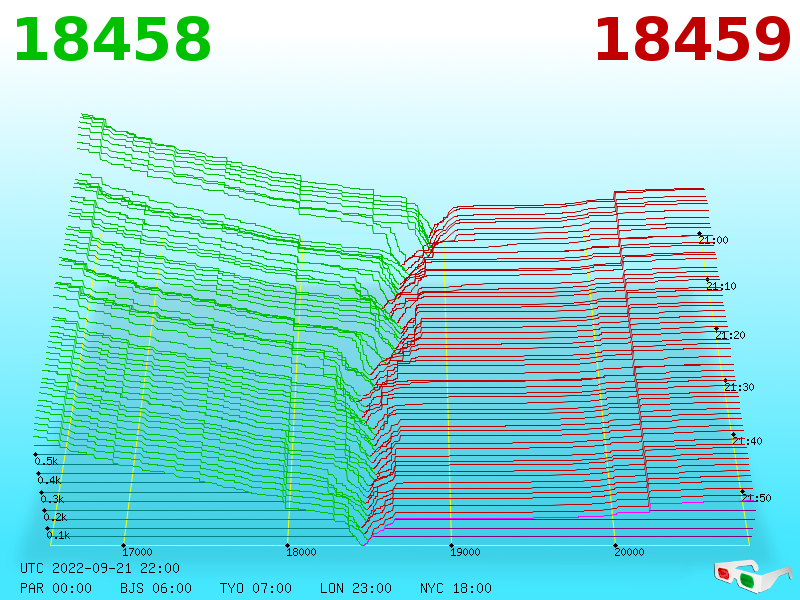Click the 21:00 time axis label
The image size is (800, 600).
tap(714, 240)
